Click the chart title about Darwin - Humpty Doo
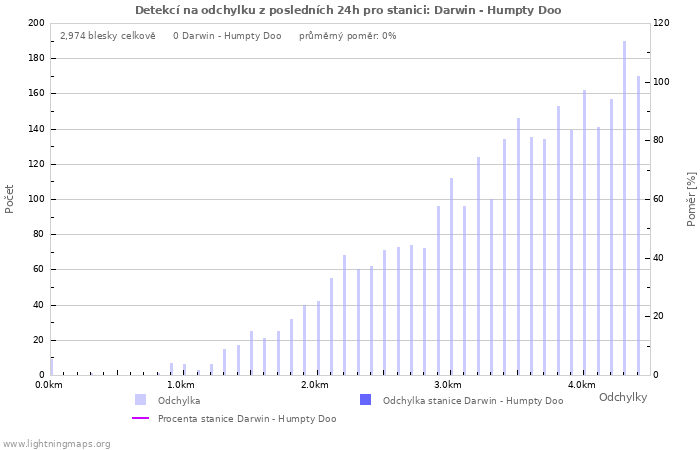This screenshot has width=700, height=450. [348, 10]
